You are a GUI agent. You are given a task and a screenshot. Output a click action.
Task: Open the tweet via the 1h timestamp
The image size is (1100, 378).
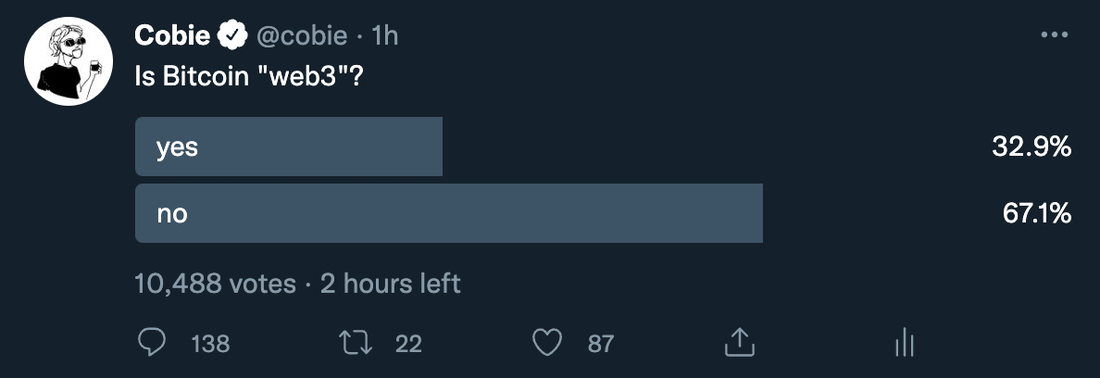coord(384,36)
